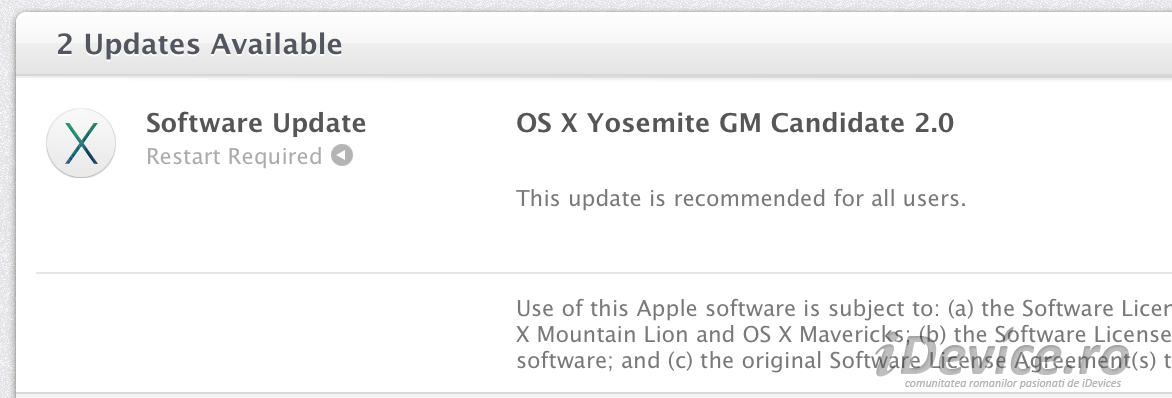
Task: Click the 2 Updates Available header
Action: 200,44
